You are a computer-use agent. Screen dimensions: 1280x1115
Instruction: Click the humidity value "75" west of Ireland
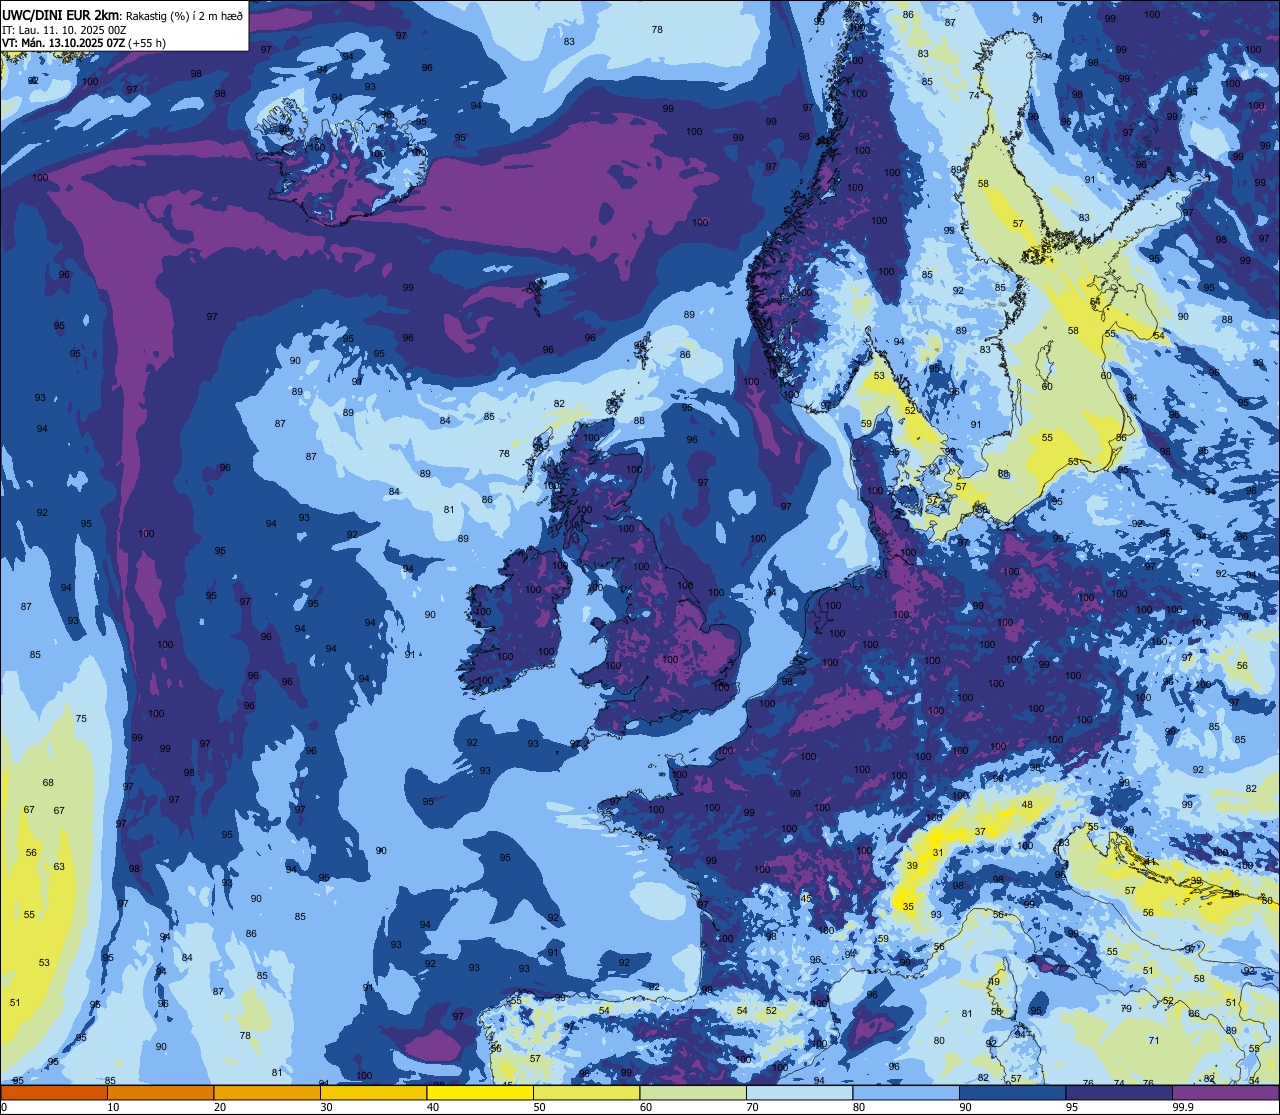click(81, 719)
